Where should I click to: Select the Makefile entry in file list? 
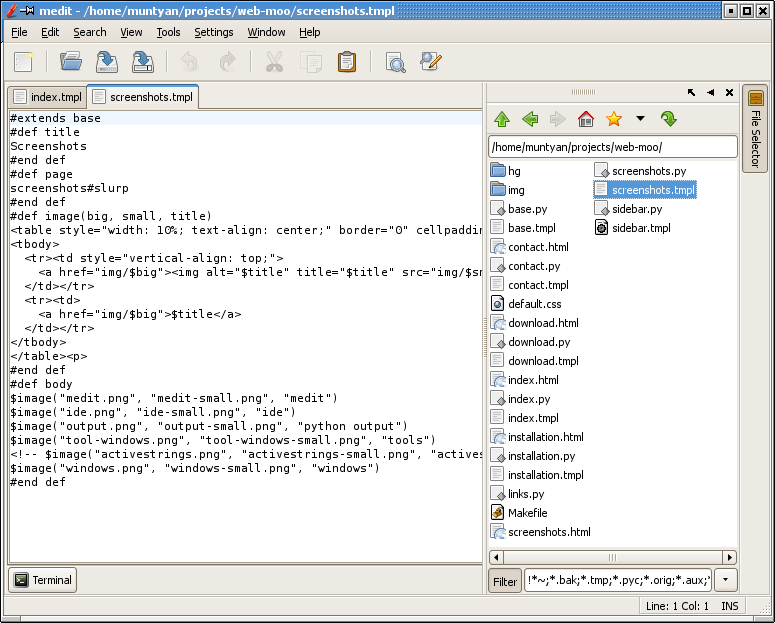(x=527, y=513)
